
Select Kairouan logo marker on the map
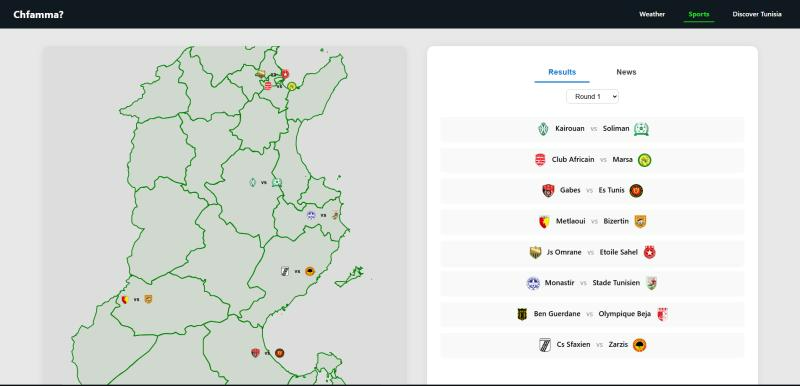252,182
